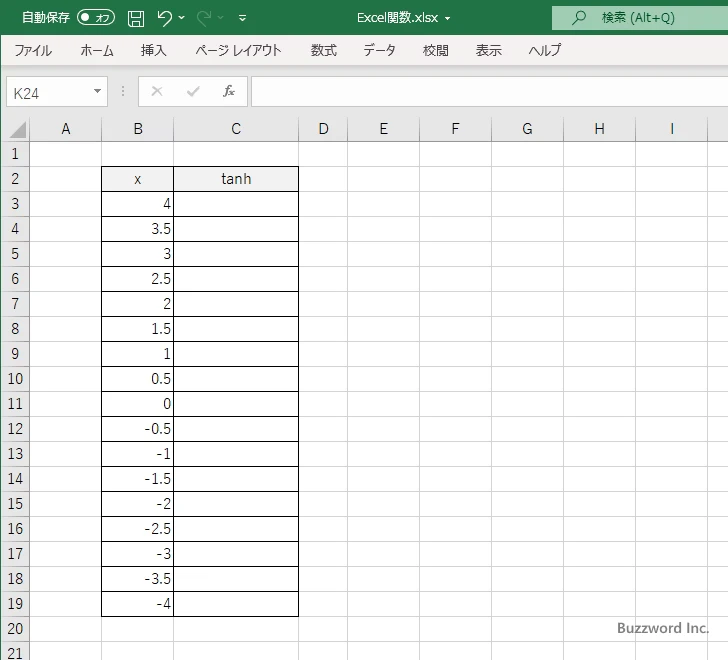
Task: Click the Enter checkmark in formula bar
Action: tap(193, 92)
